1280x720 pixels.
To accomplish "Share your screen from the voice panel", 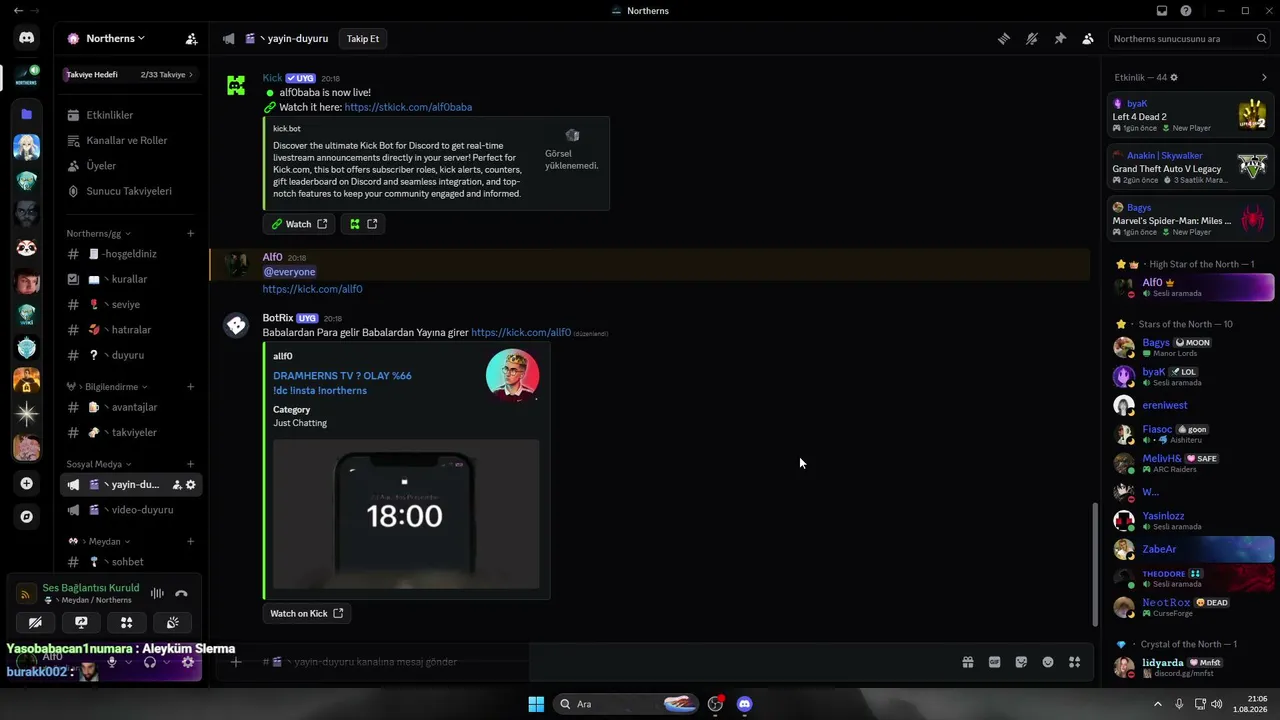I will click(x=81, y=622).
